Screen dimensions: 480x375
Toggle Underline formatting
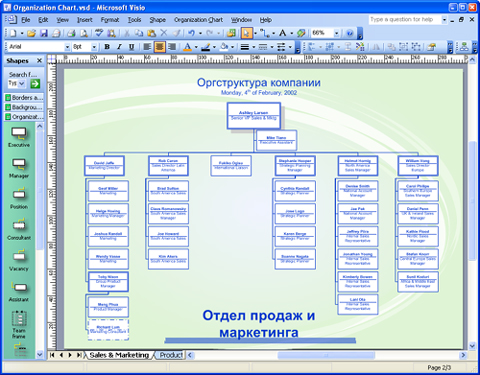(132, 47)
